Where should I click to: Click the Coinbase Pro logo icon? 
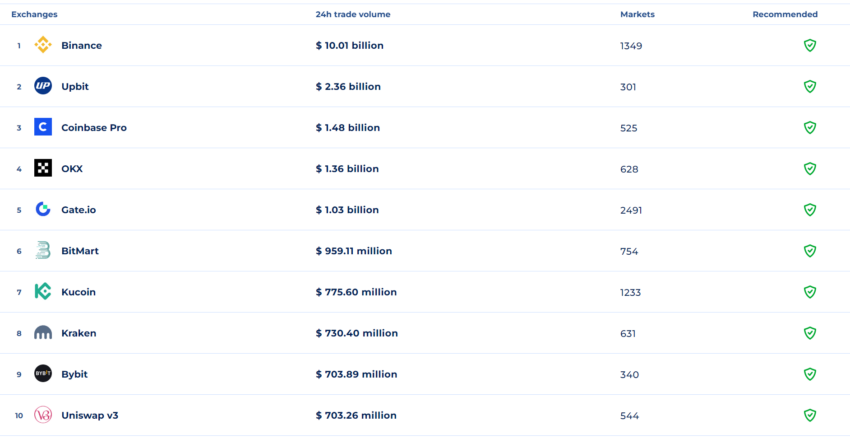pos(43,127)
